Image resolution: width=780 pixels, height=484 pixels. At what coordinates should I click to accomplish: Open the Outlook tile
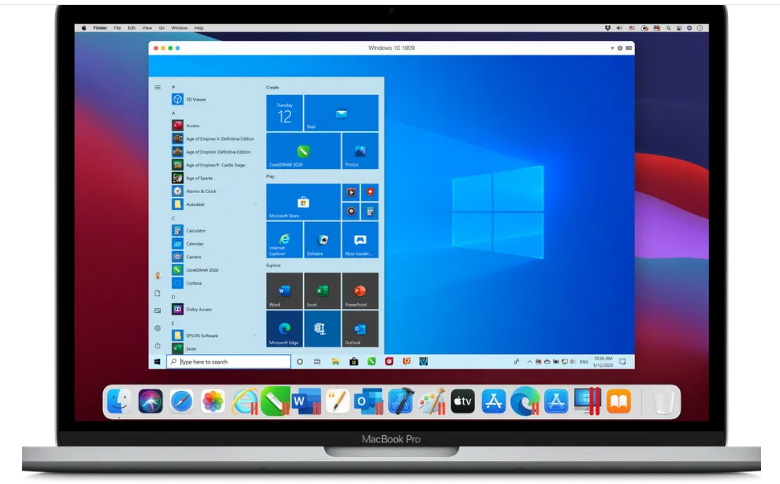click(x=360, y=328)
